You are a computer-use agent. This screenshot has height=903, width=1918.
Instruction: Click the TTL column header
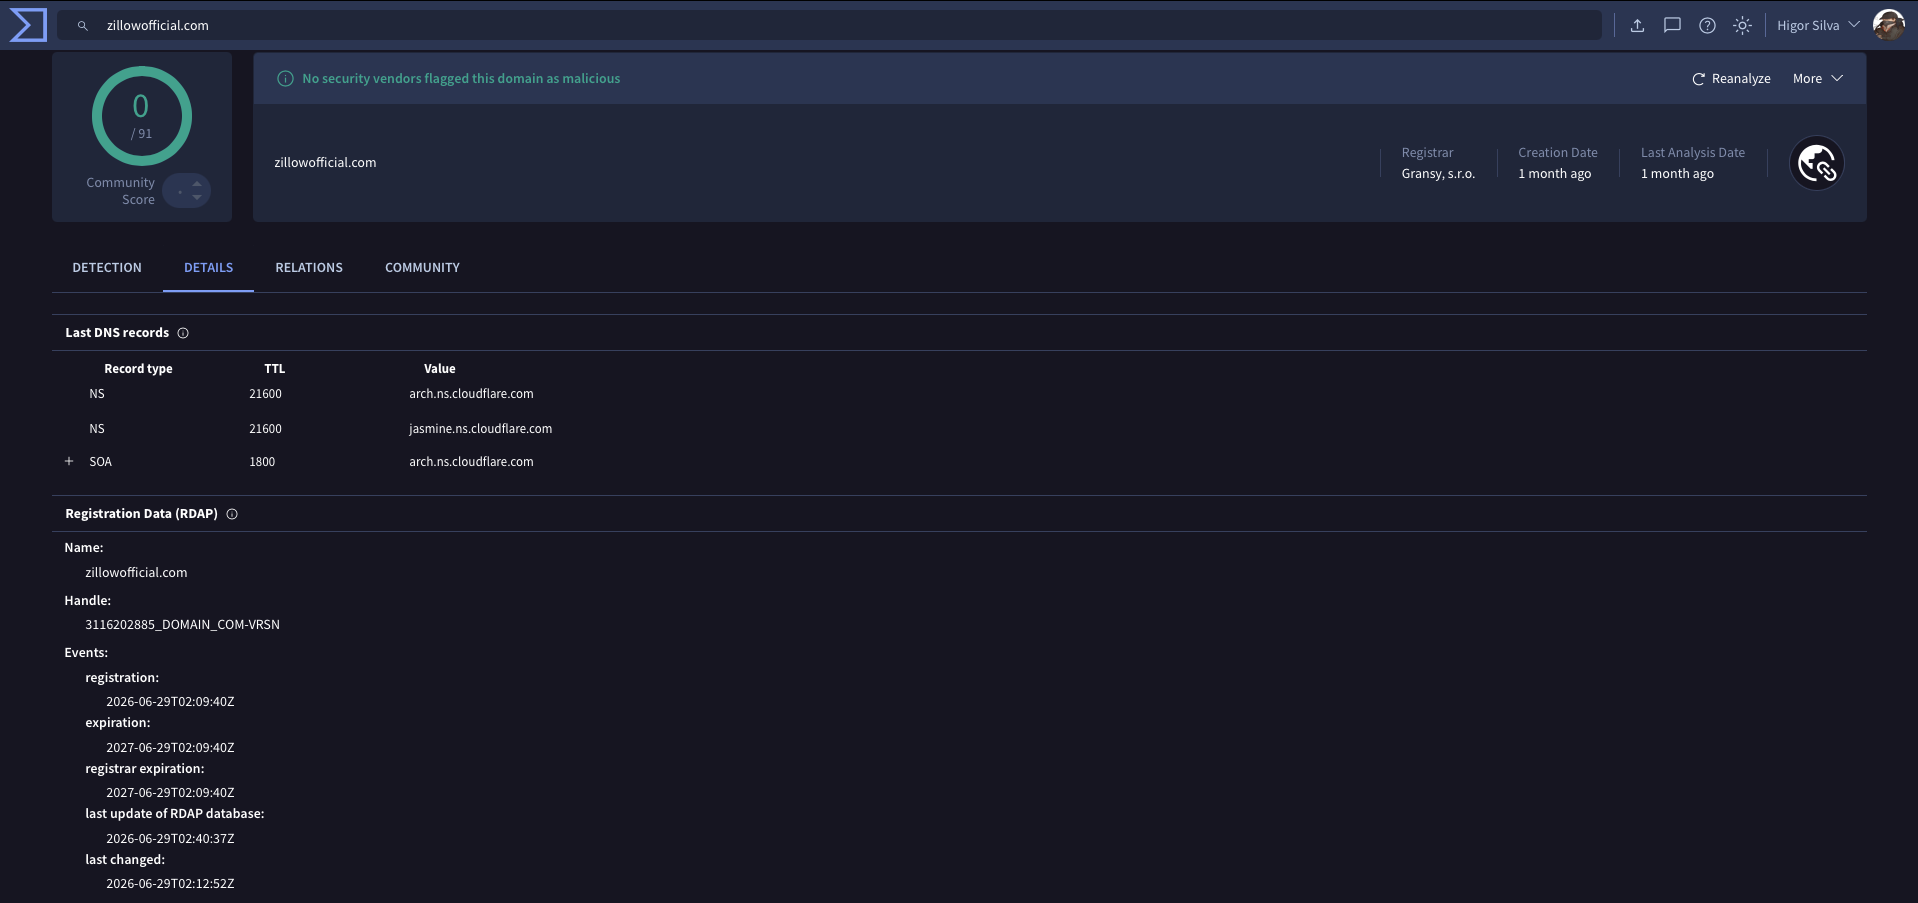[274, 369]
